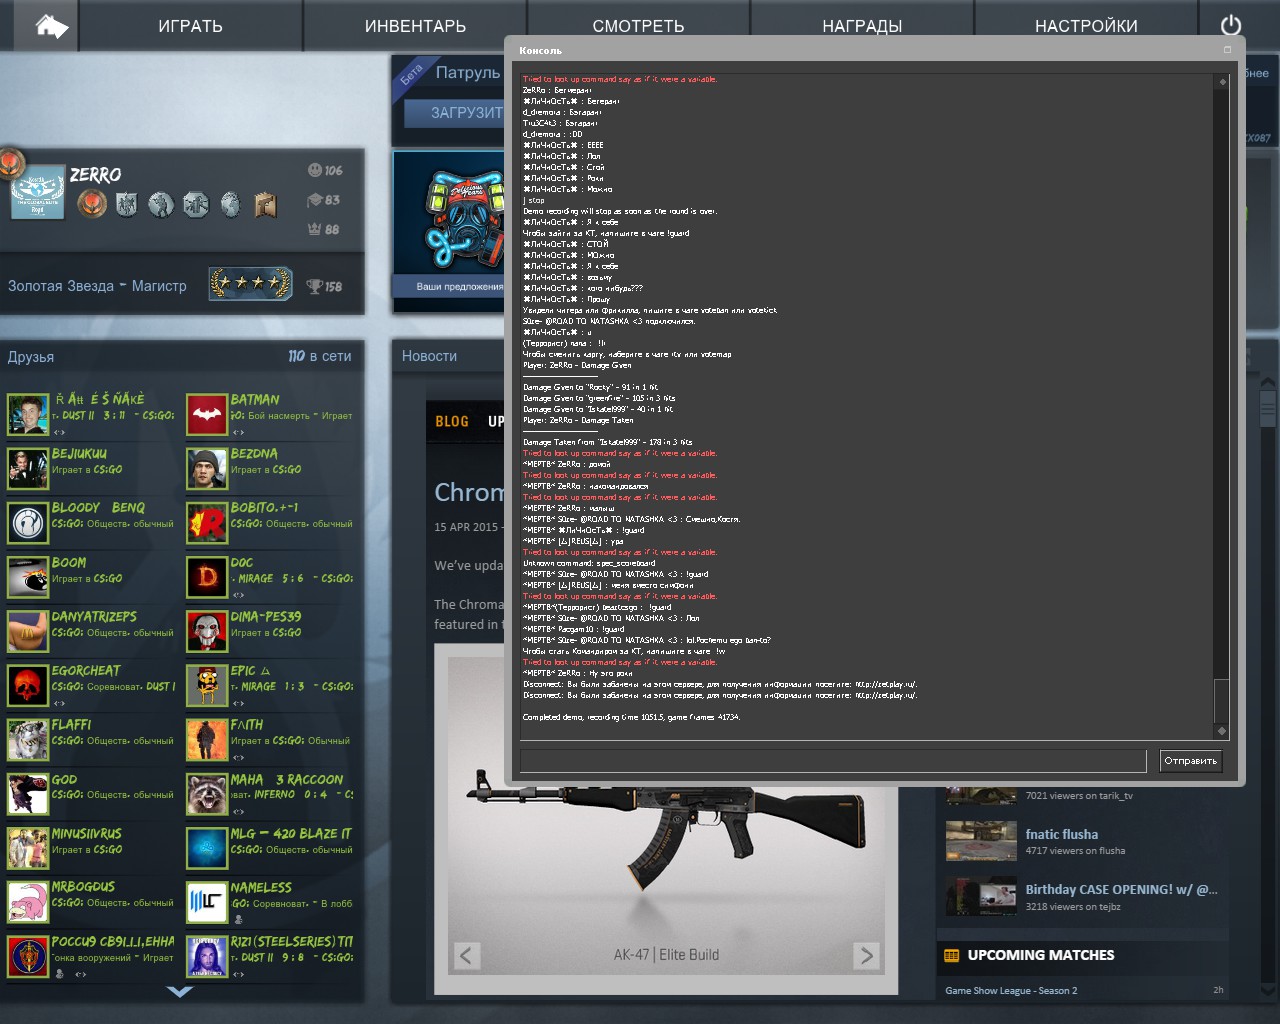Open the ИНВЕНТАРЬ menu
The width and height of the screenshot is (1280, 1024).
[415, 26]
